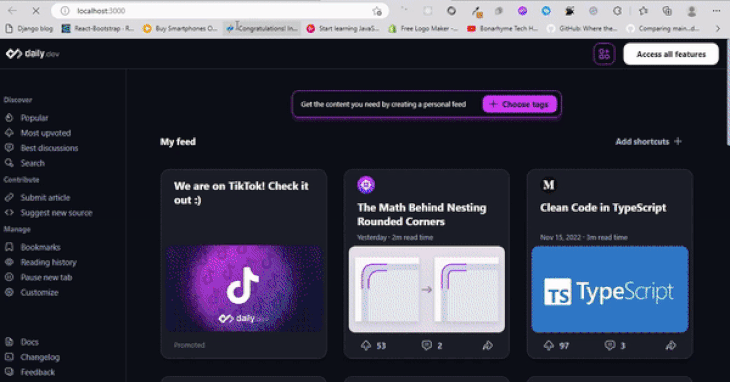This screenshot has height=382, width=730.
Task: Open the browser Favorites star icon
Action: 643,11
